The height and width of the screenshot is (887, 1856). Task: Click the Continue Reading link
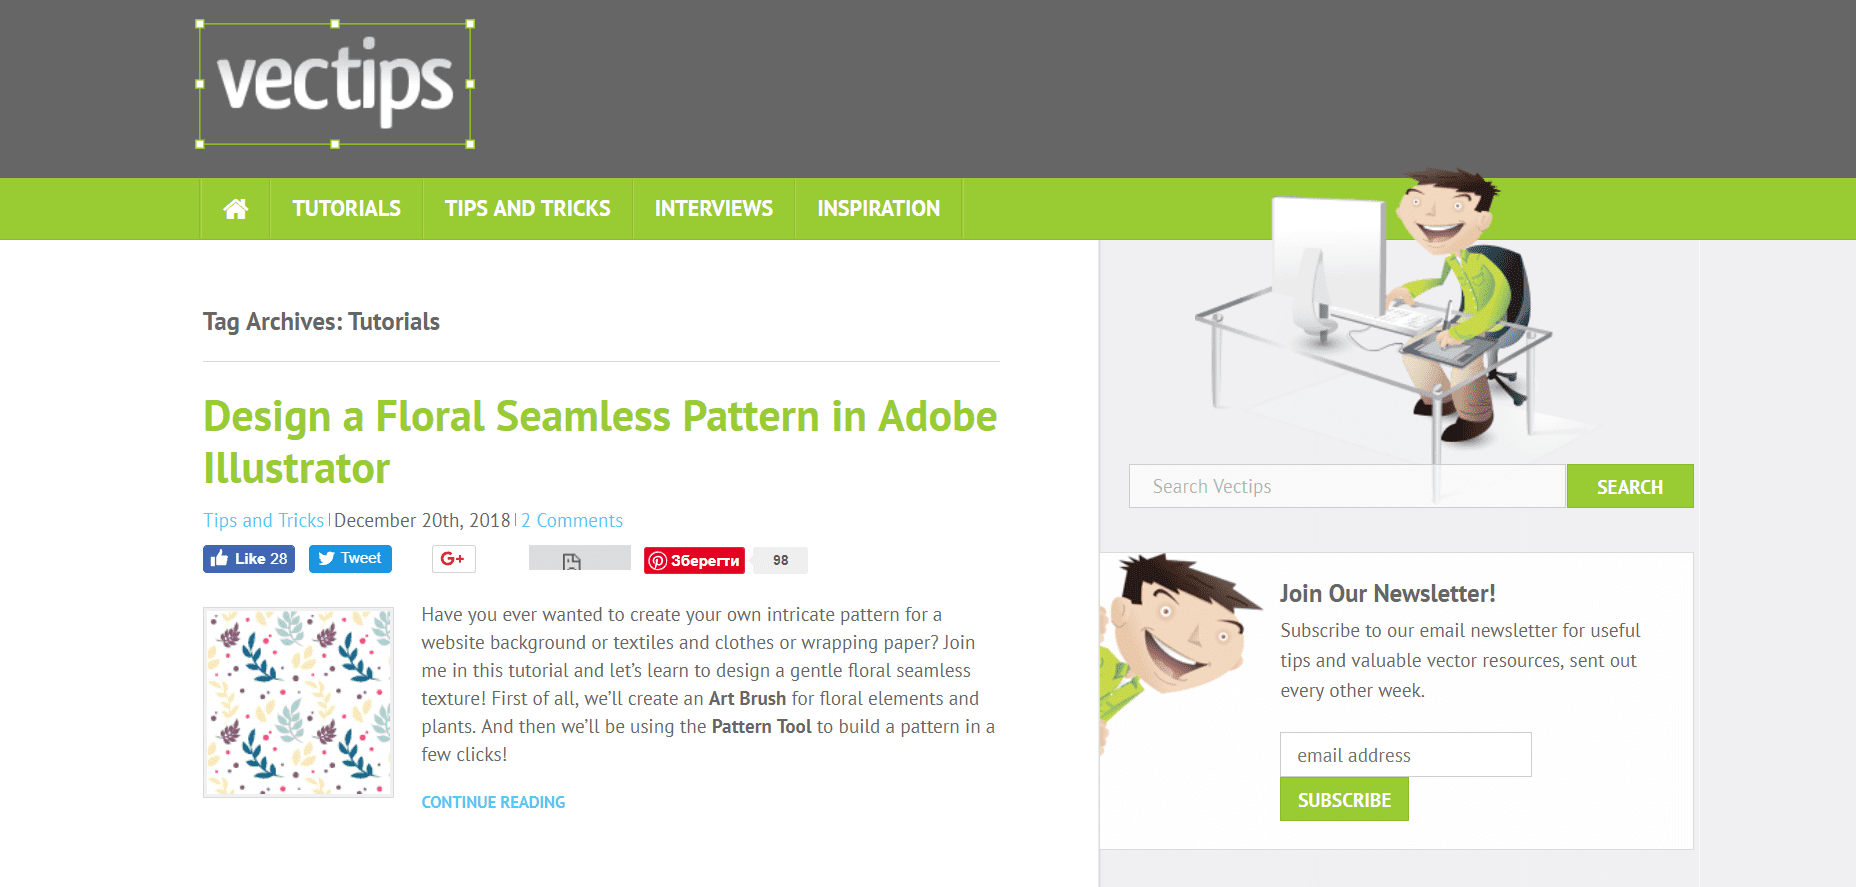493,802
